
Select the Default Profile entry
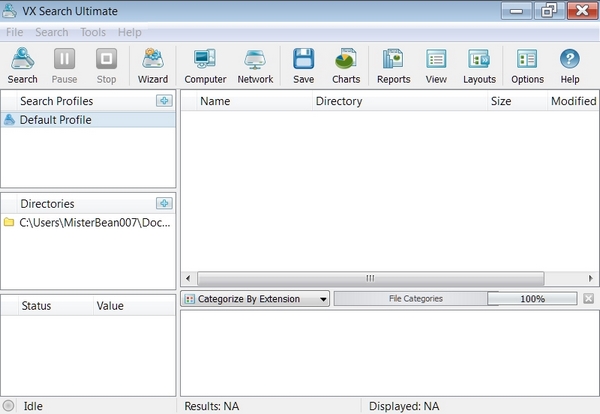[88, 120]
